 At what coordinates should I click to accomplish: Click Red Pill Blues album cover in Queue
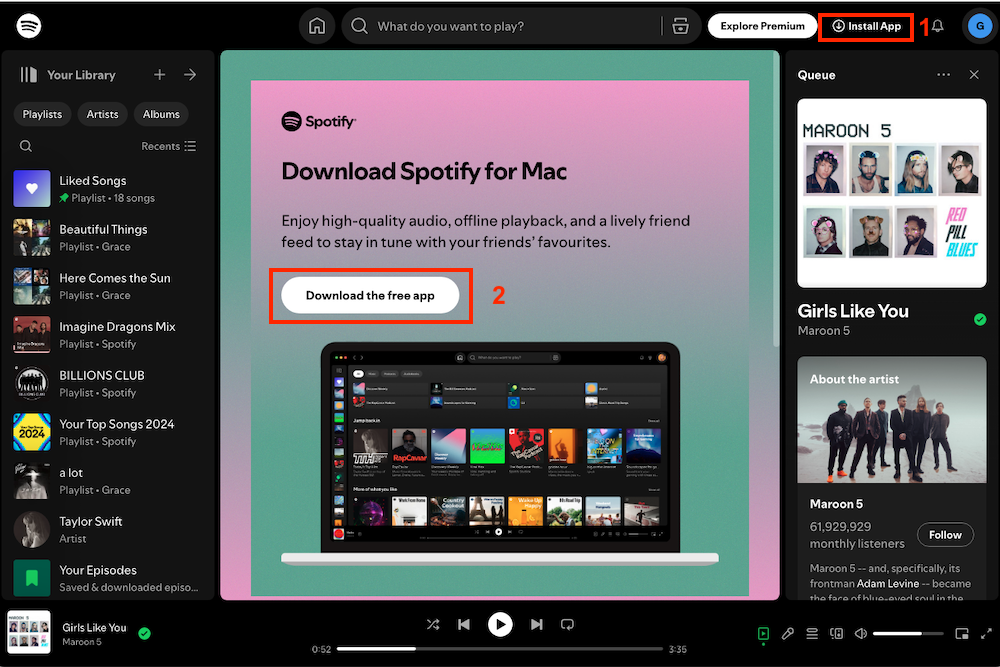[x=892, y=193]
